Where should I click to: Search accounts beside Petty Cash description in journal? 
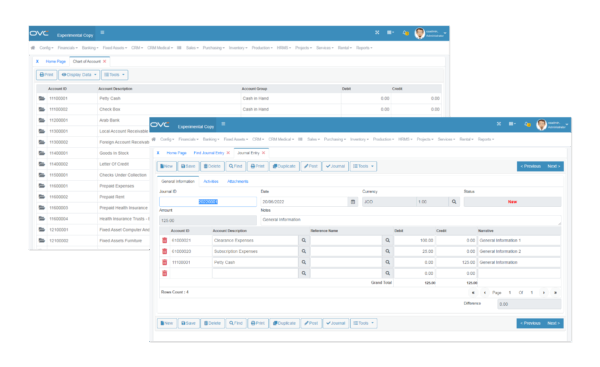point(304,263)
